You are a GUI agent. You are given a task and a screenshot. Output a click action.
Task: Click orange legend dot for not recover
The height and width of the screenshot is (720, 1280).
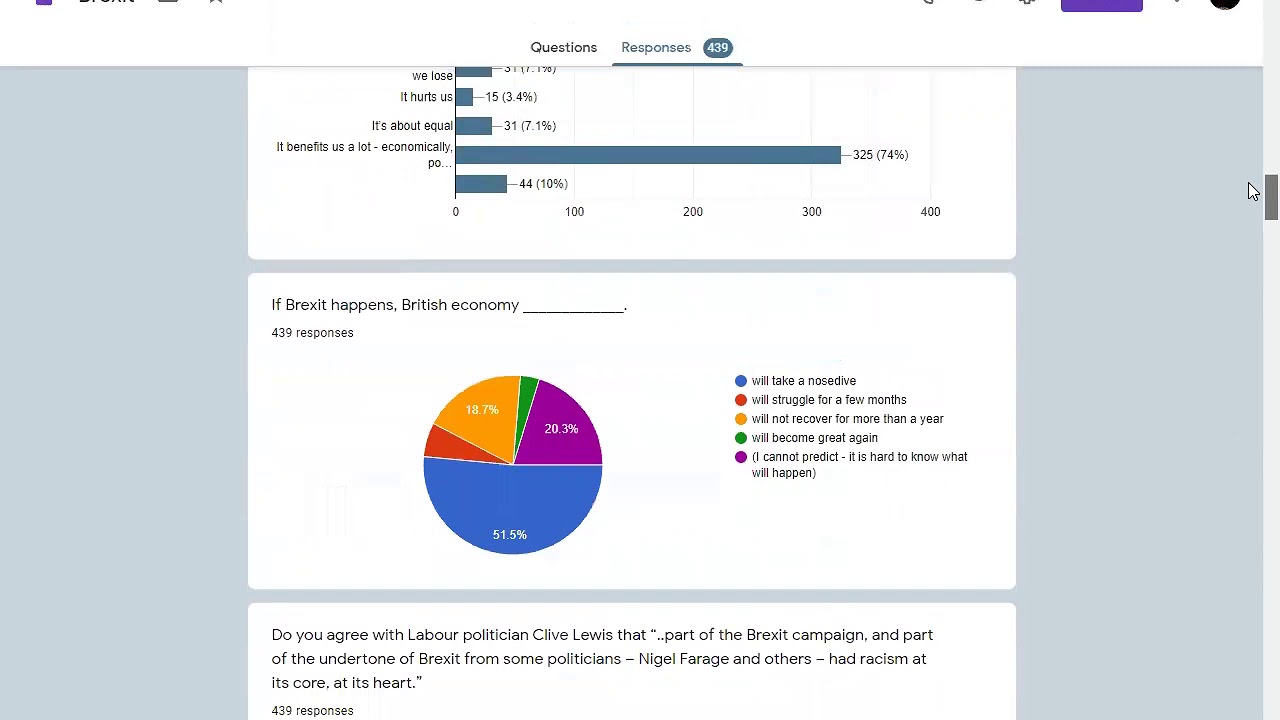coord(741,419)
